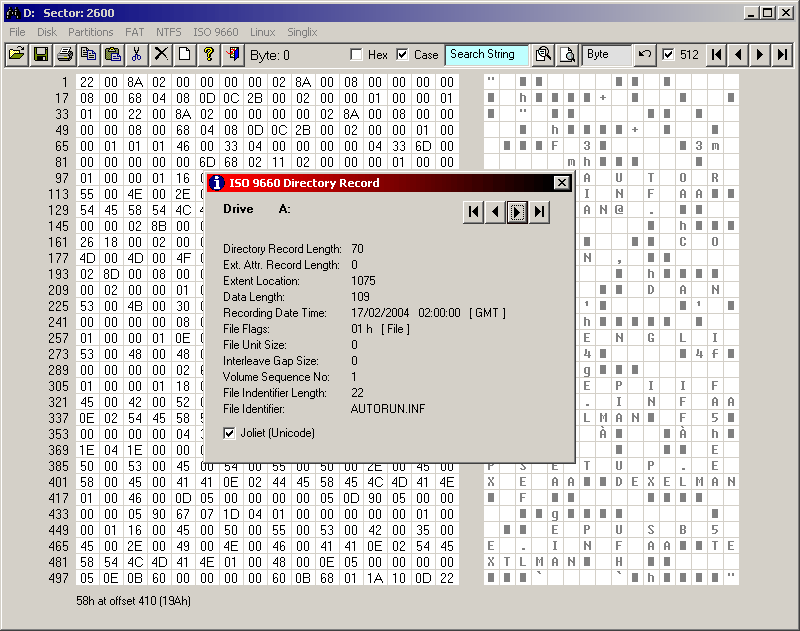The height and width of the screenshot is (631, 800).
Task: Click the Cut scissors icon
Action: pyautogui.click(x=136, y=55)
